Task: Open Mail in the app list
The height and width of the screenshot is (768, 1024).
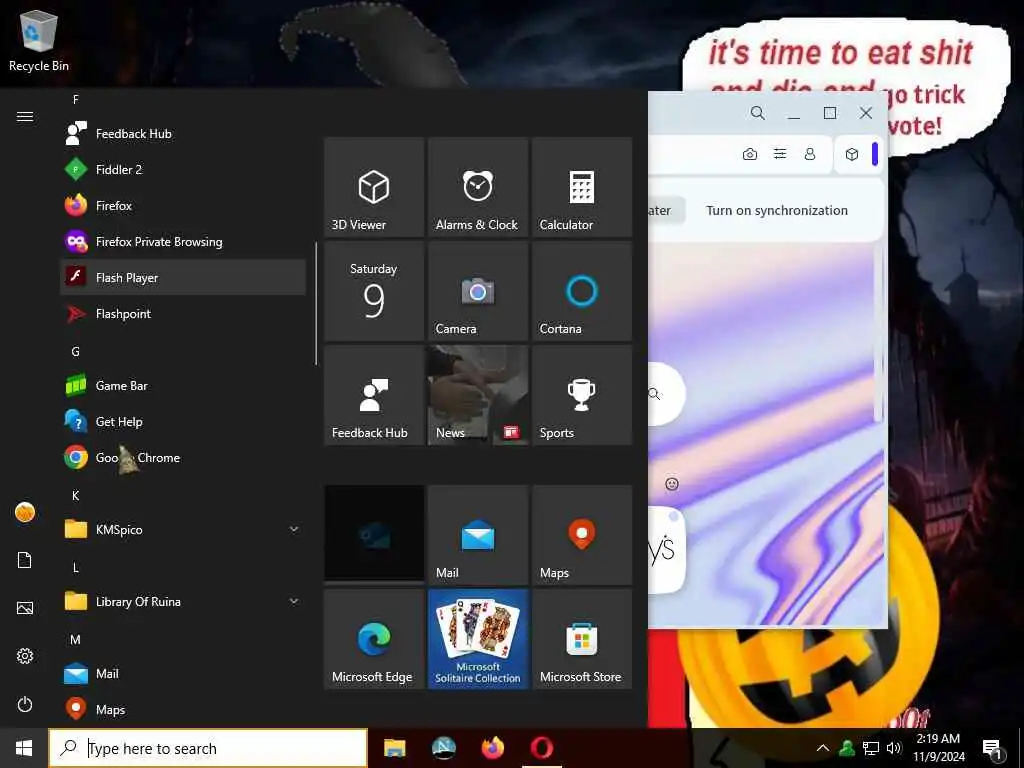Action: pyautogui.click(x=183, y=673)
